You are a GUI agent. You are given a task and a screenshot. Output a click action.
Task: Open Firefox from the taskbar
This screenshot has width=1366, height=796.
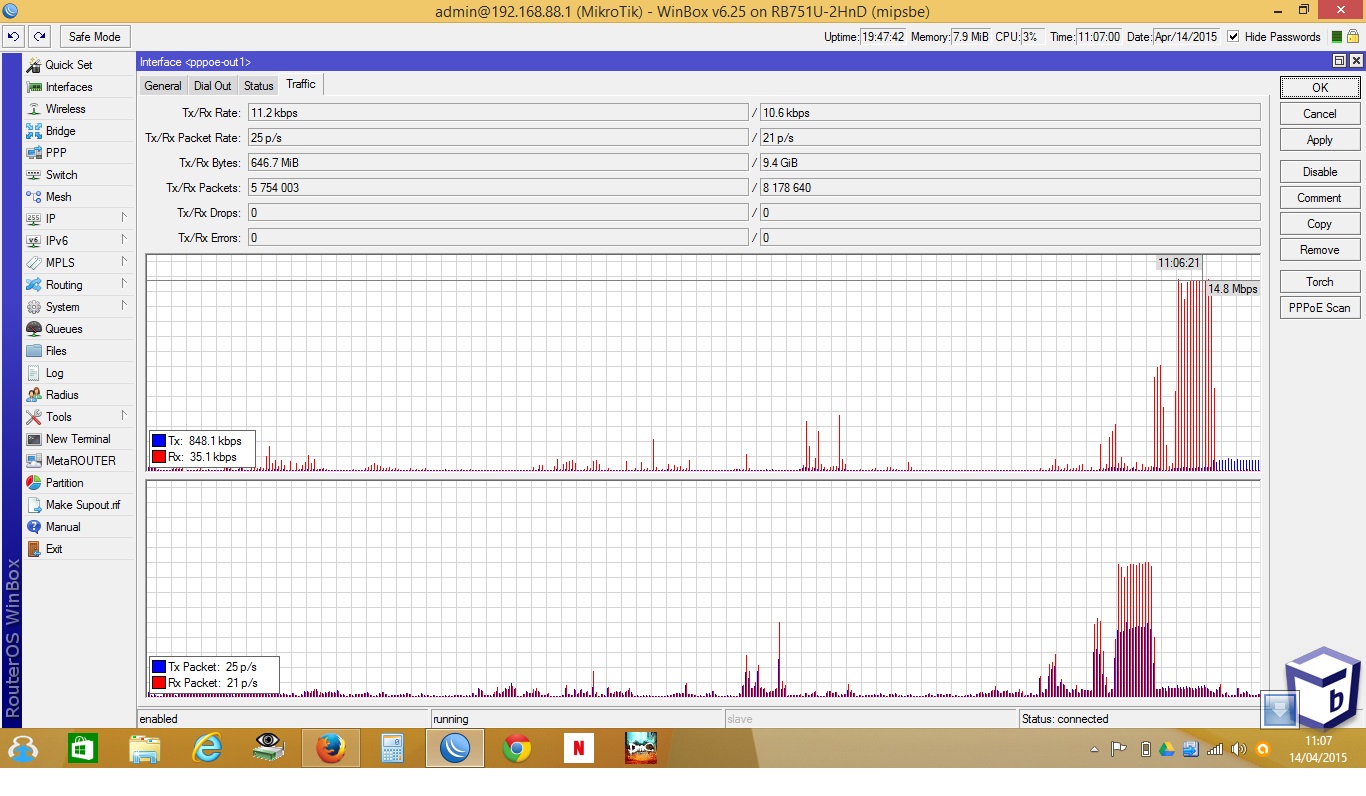330,748
